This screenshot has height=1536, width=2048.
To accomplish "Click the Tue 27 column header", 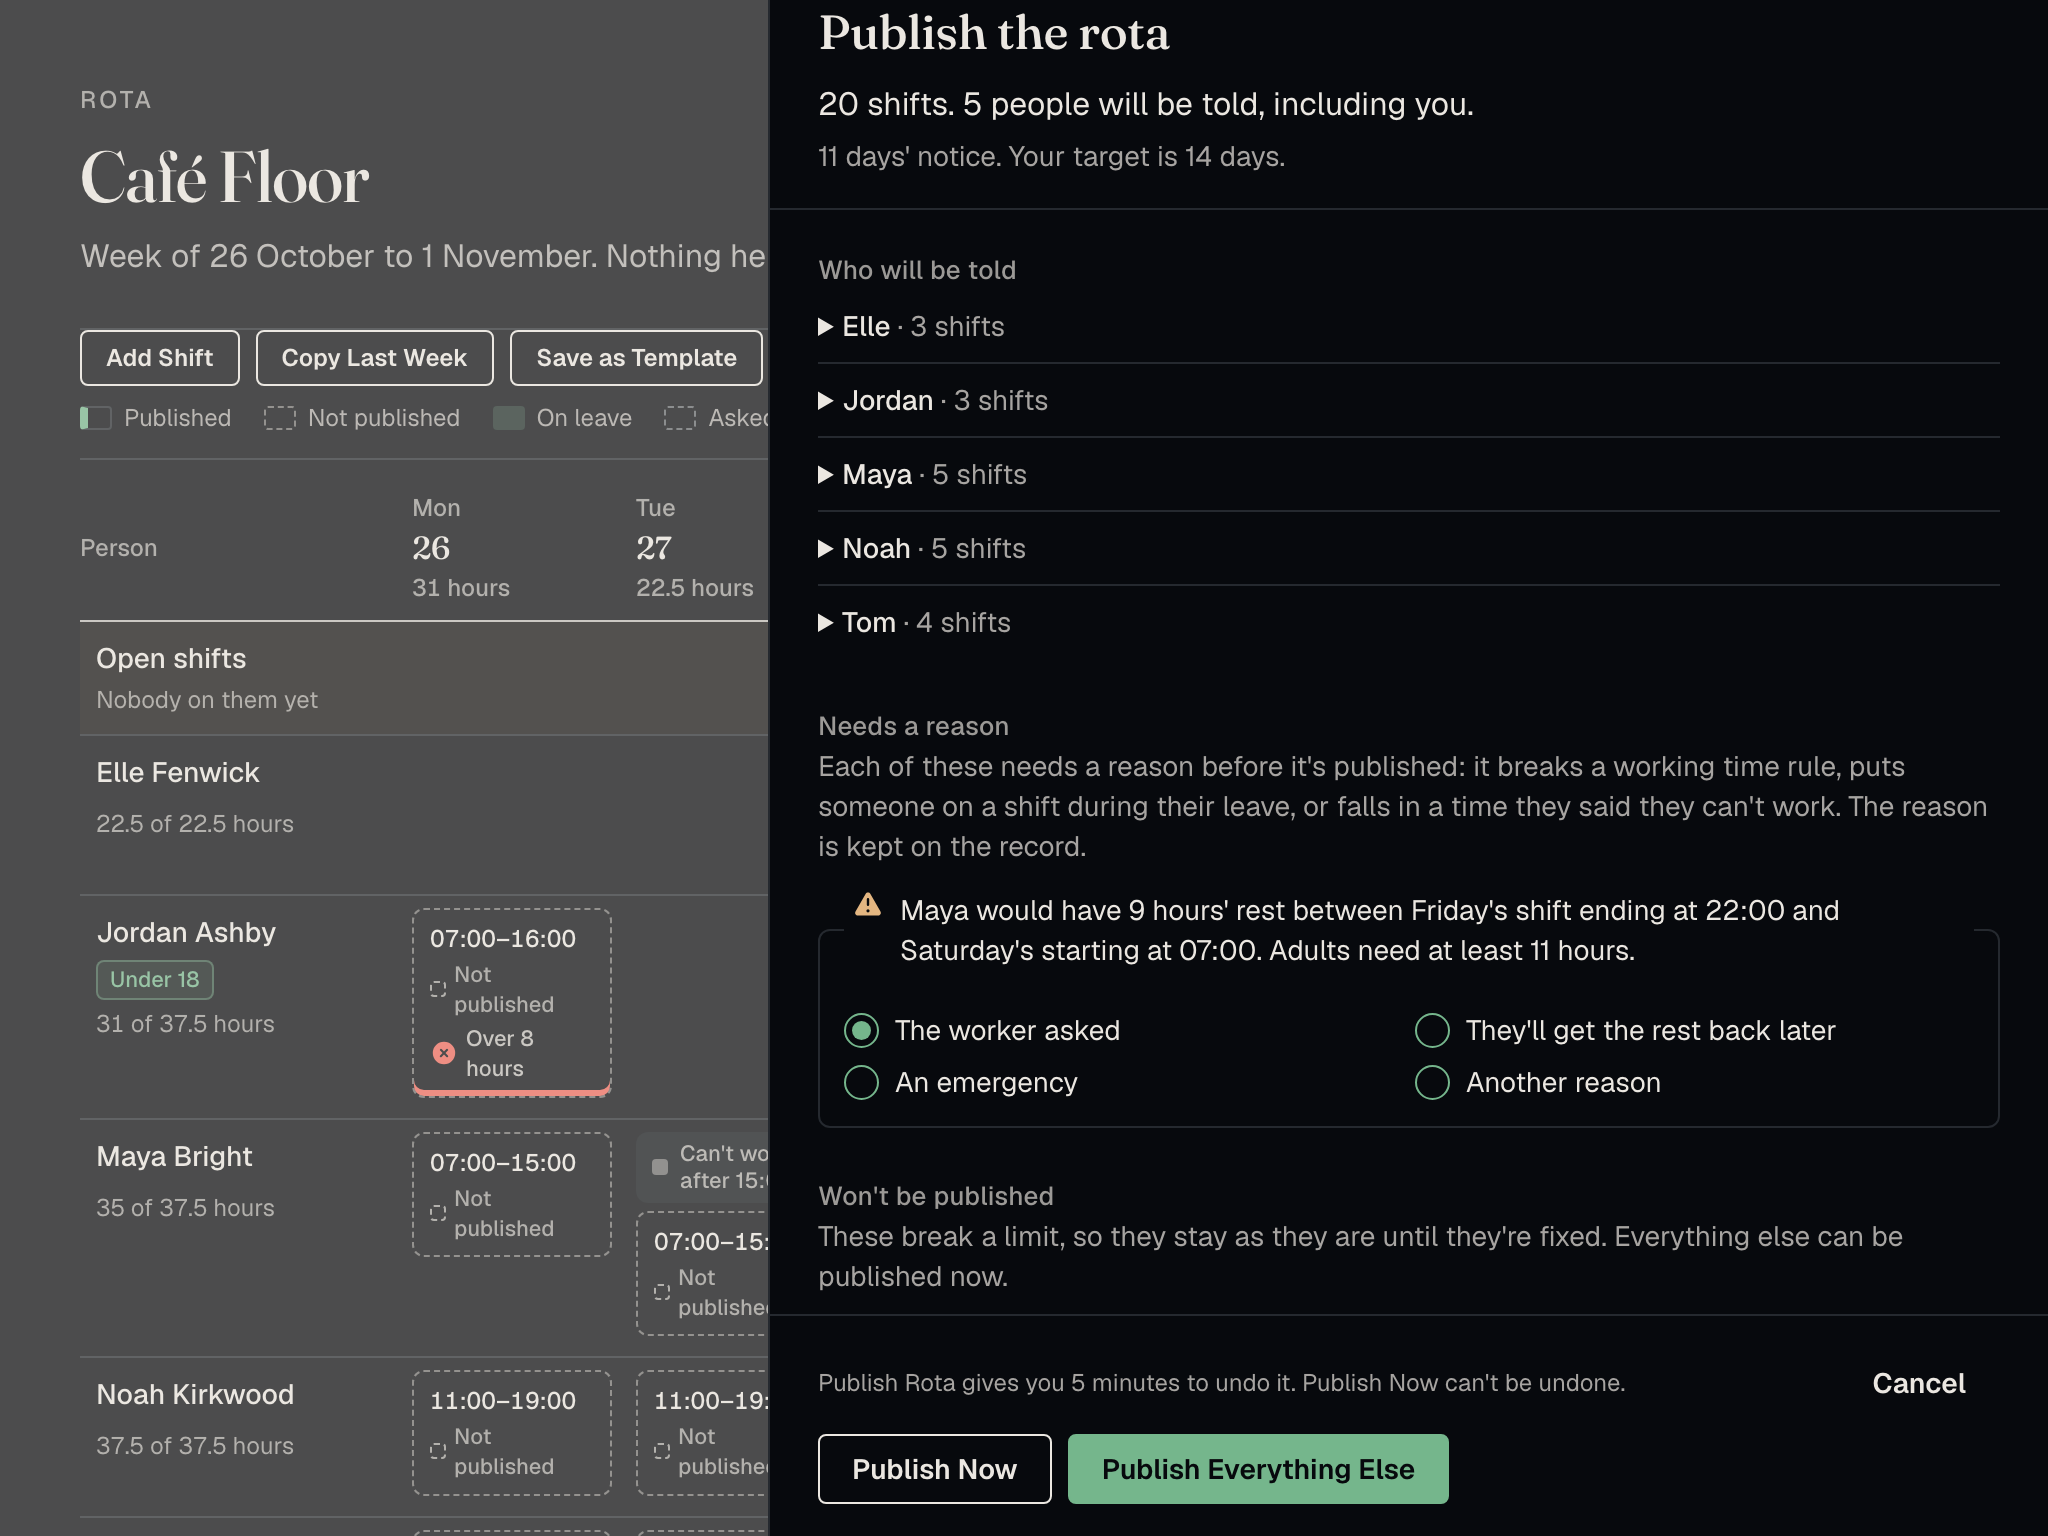I will click(x=695, y=548).
